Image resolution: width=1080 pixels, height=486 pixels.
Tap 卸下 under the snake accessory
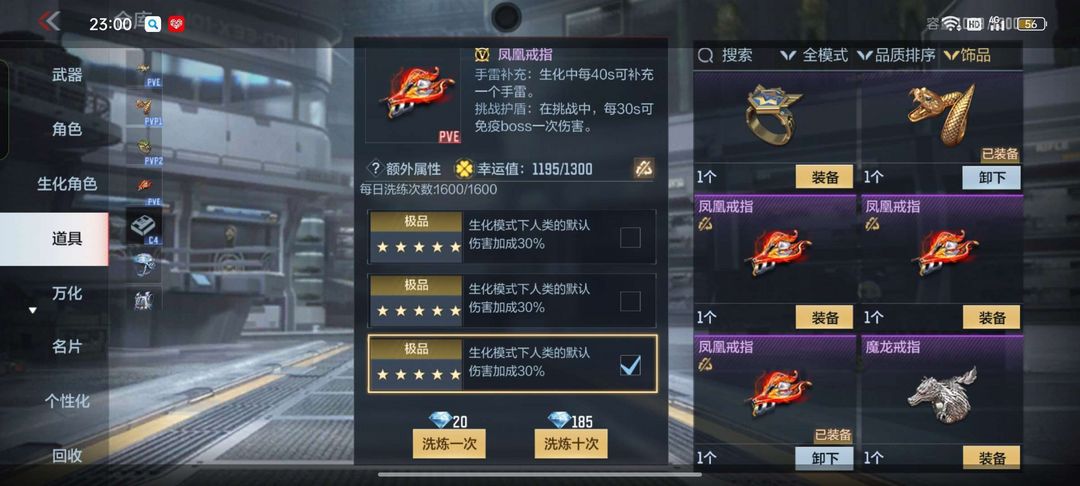click(x=991, y=178)
